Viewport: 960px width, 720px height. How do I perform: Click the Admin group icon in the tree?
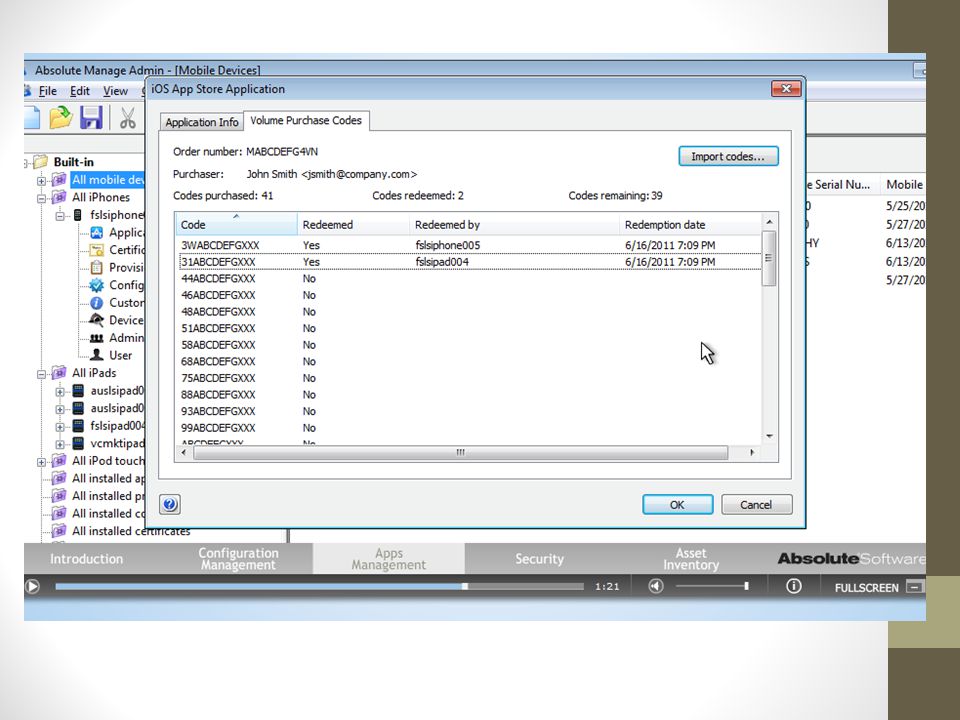click(97, 338)
